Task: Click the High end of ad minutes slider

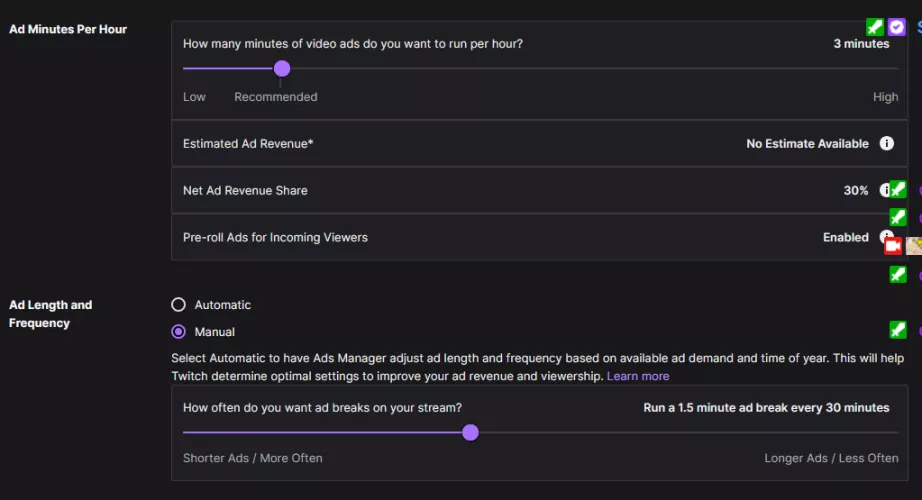Action: 885,97
